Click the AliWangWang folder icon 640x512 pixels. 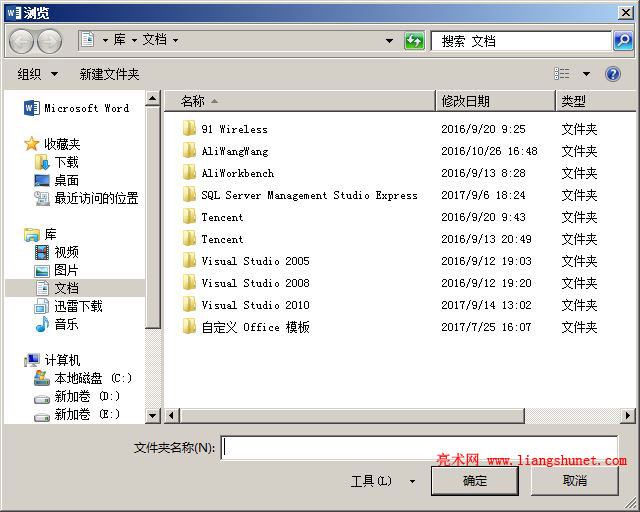189,151
